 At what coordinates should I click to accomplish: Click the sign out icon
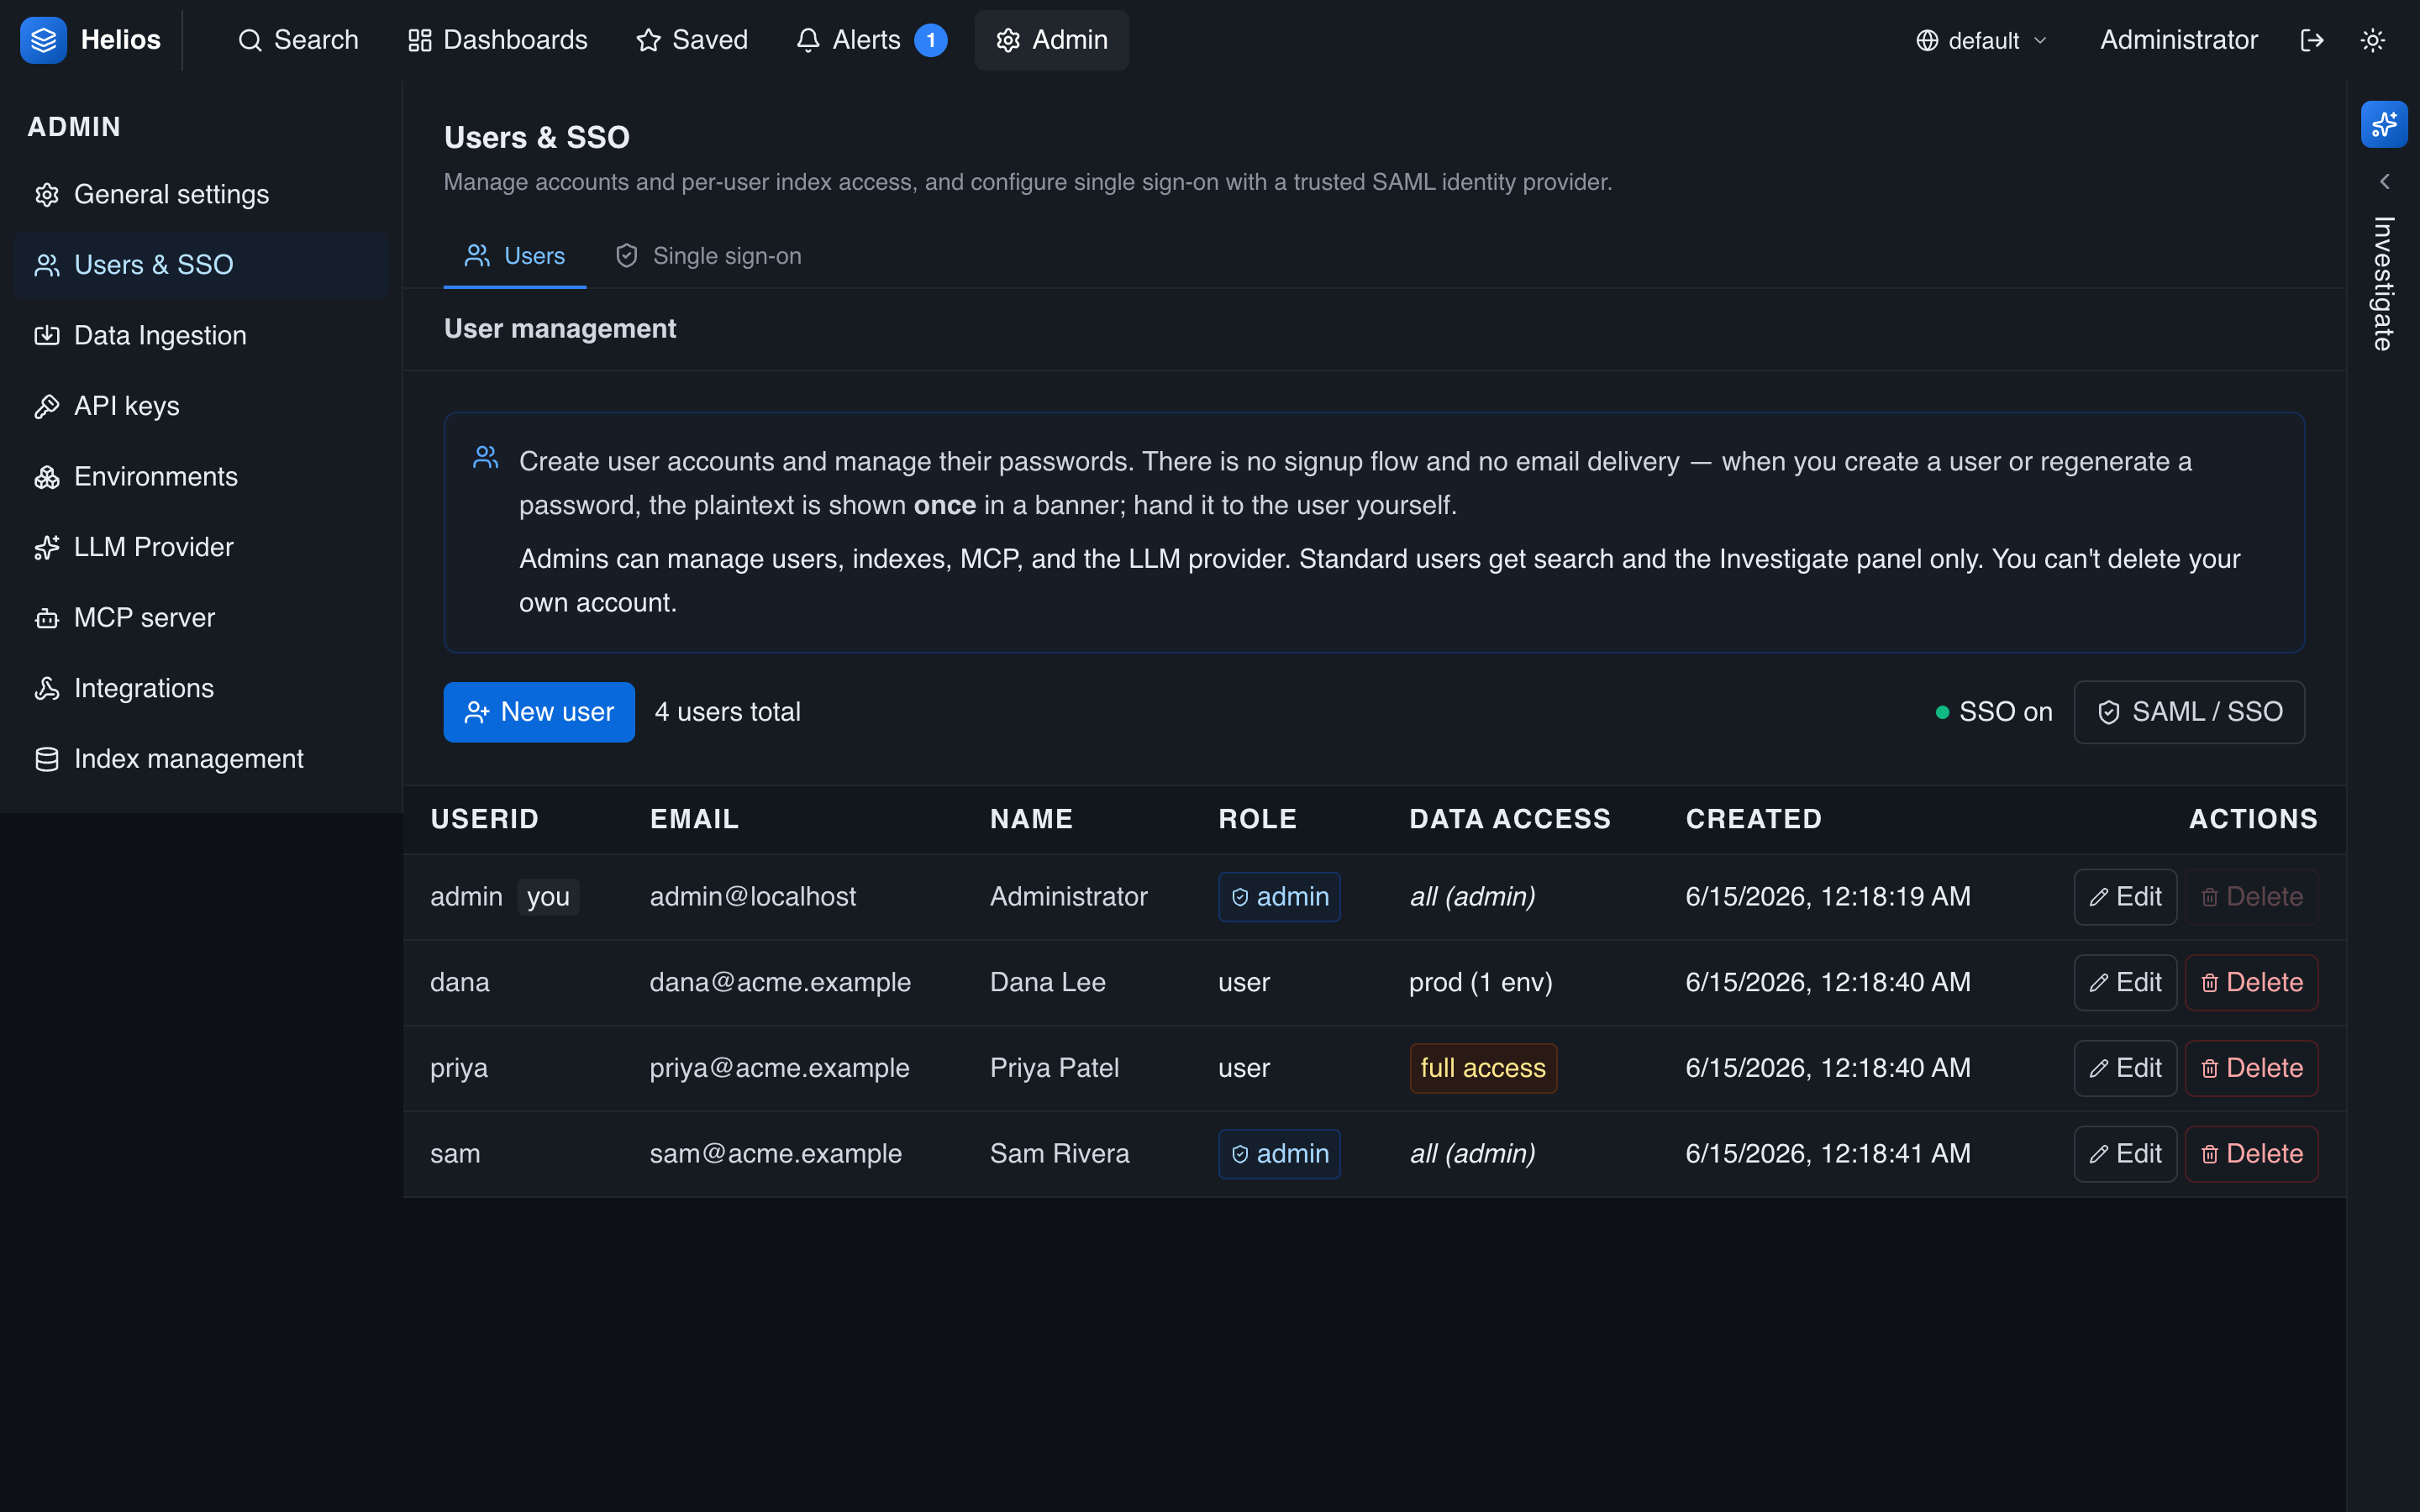pyautogui.click(x=2311, y=40)
